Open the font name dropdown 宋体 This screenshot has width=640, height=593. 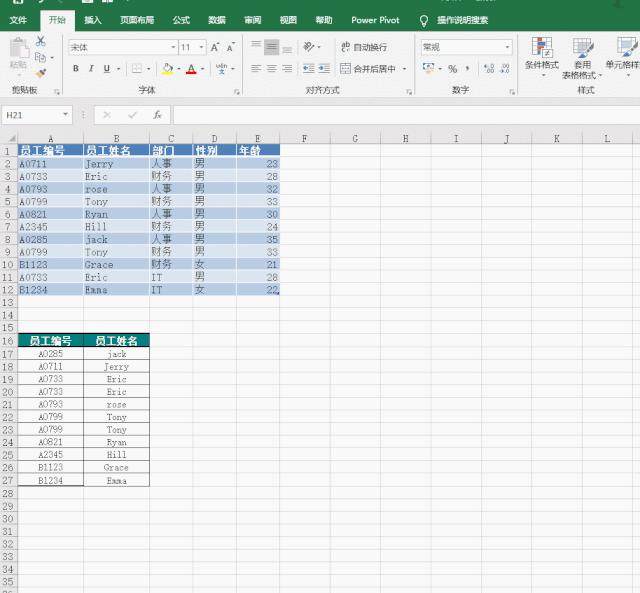173,47
